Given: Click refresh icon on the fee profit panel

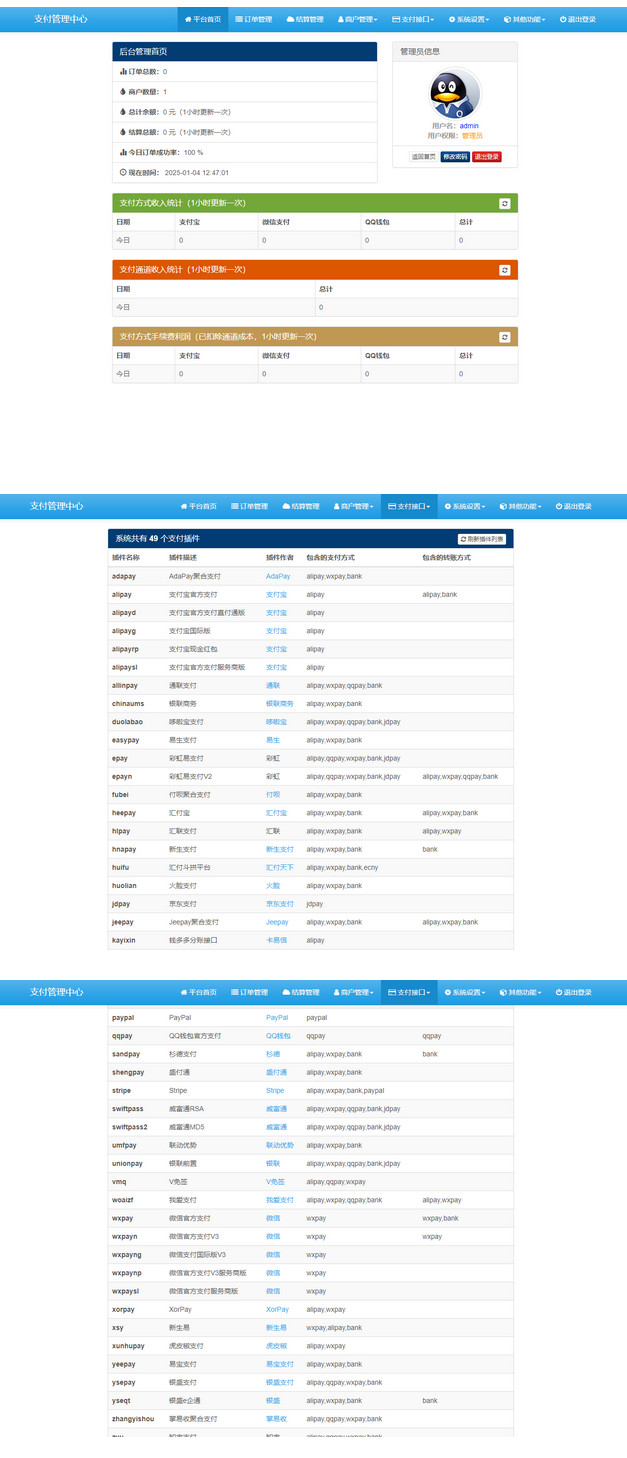Looking at the screenshot, I should click(505, 337).
